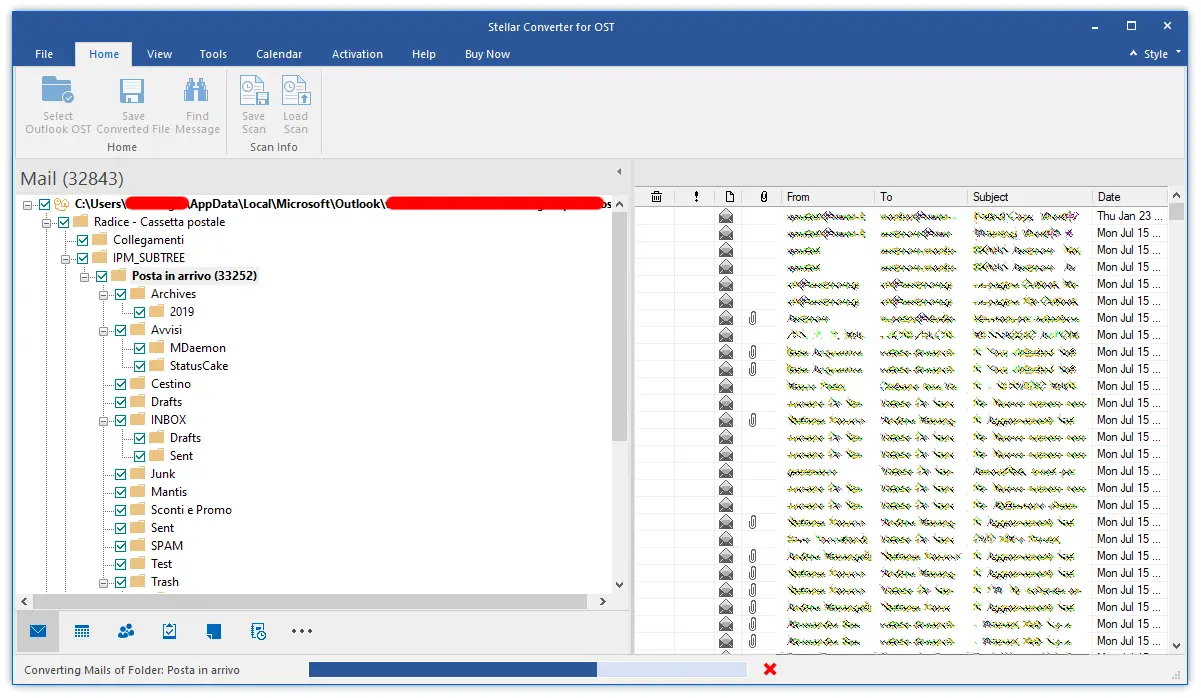Open the Activation ribbon tab
This screenshot has height=698, width=1201.
pos(358,54)
